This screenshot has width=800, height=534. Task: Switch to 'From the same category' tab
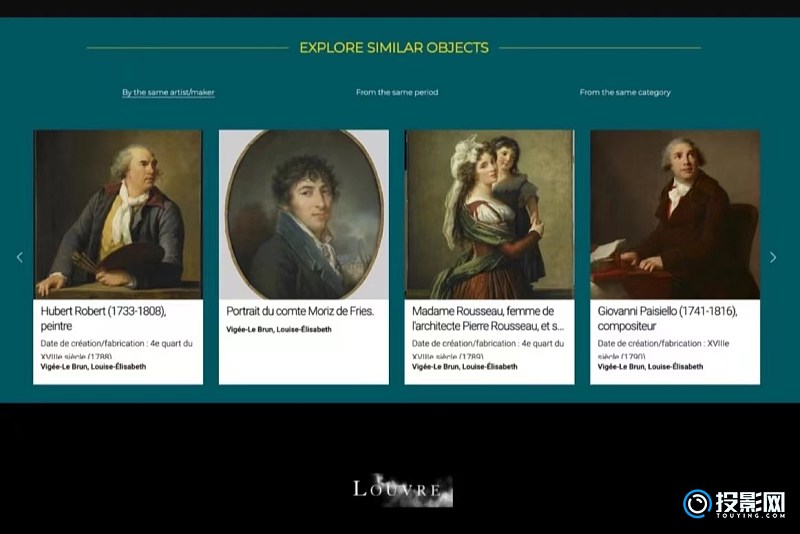coord(625,92)
